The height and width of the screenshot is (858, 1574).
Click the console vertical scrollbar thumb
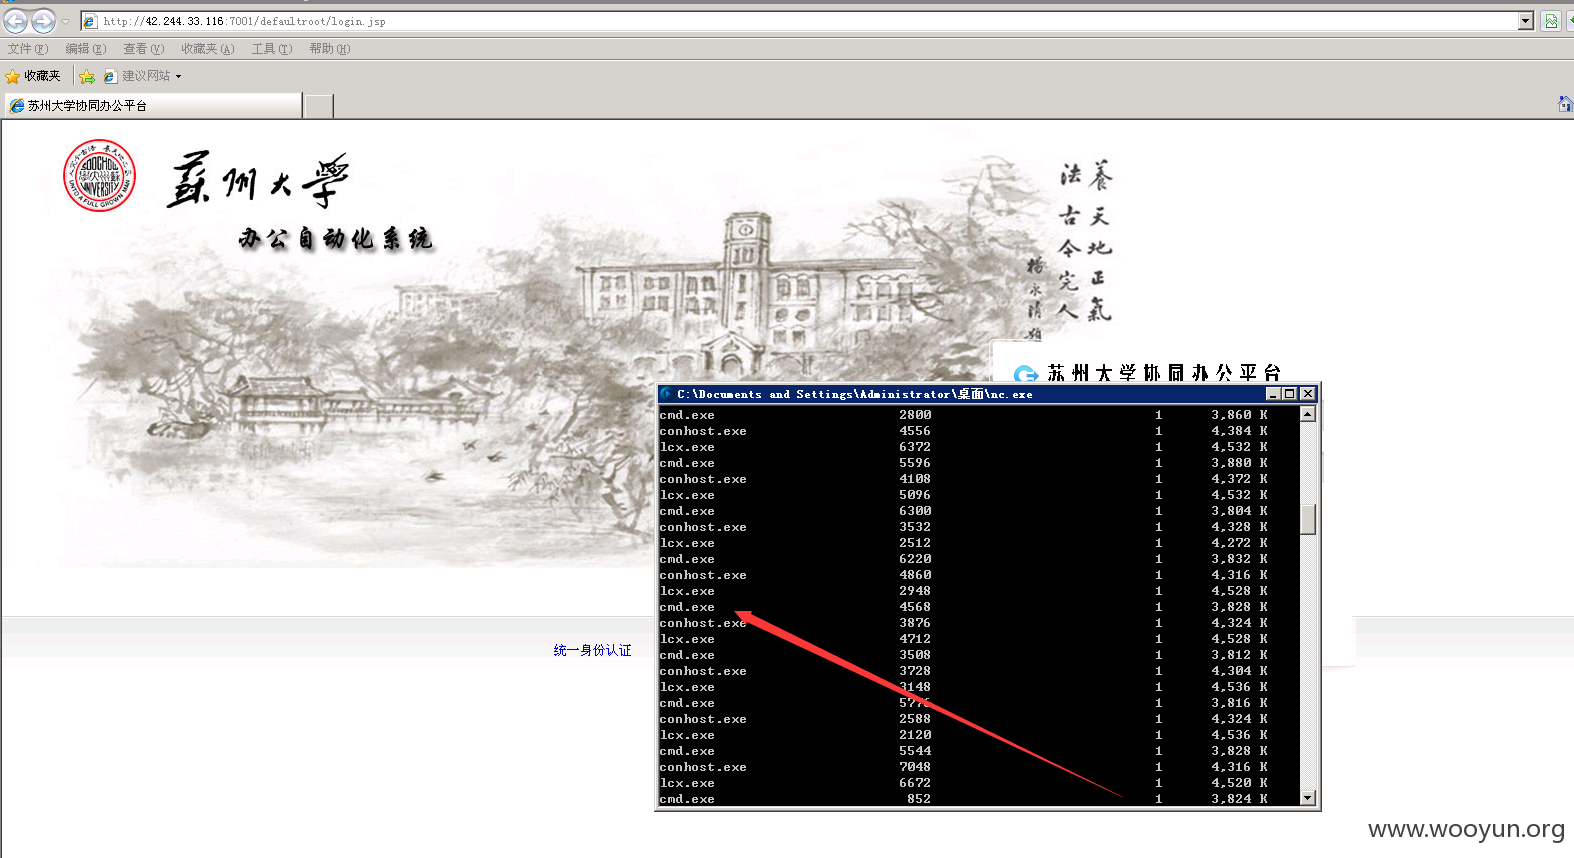[1307, 520]
